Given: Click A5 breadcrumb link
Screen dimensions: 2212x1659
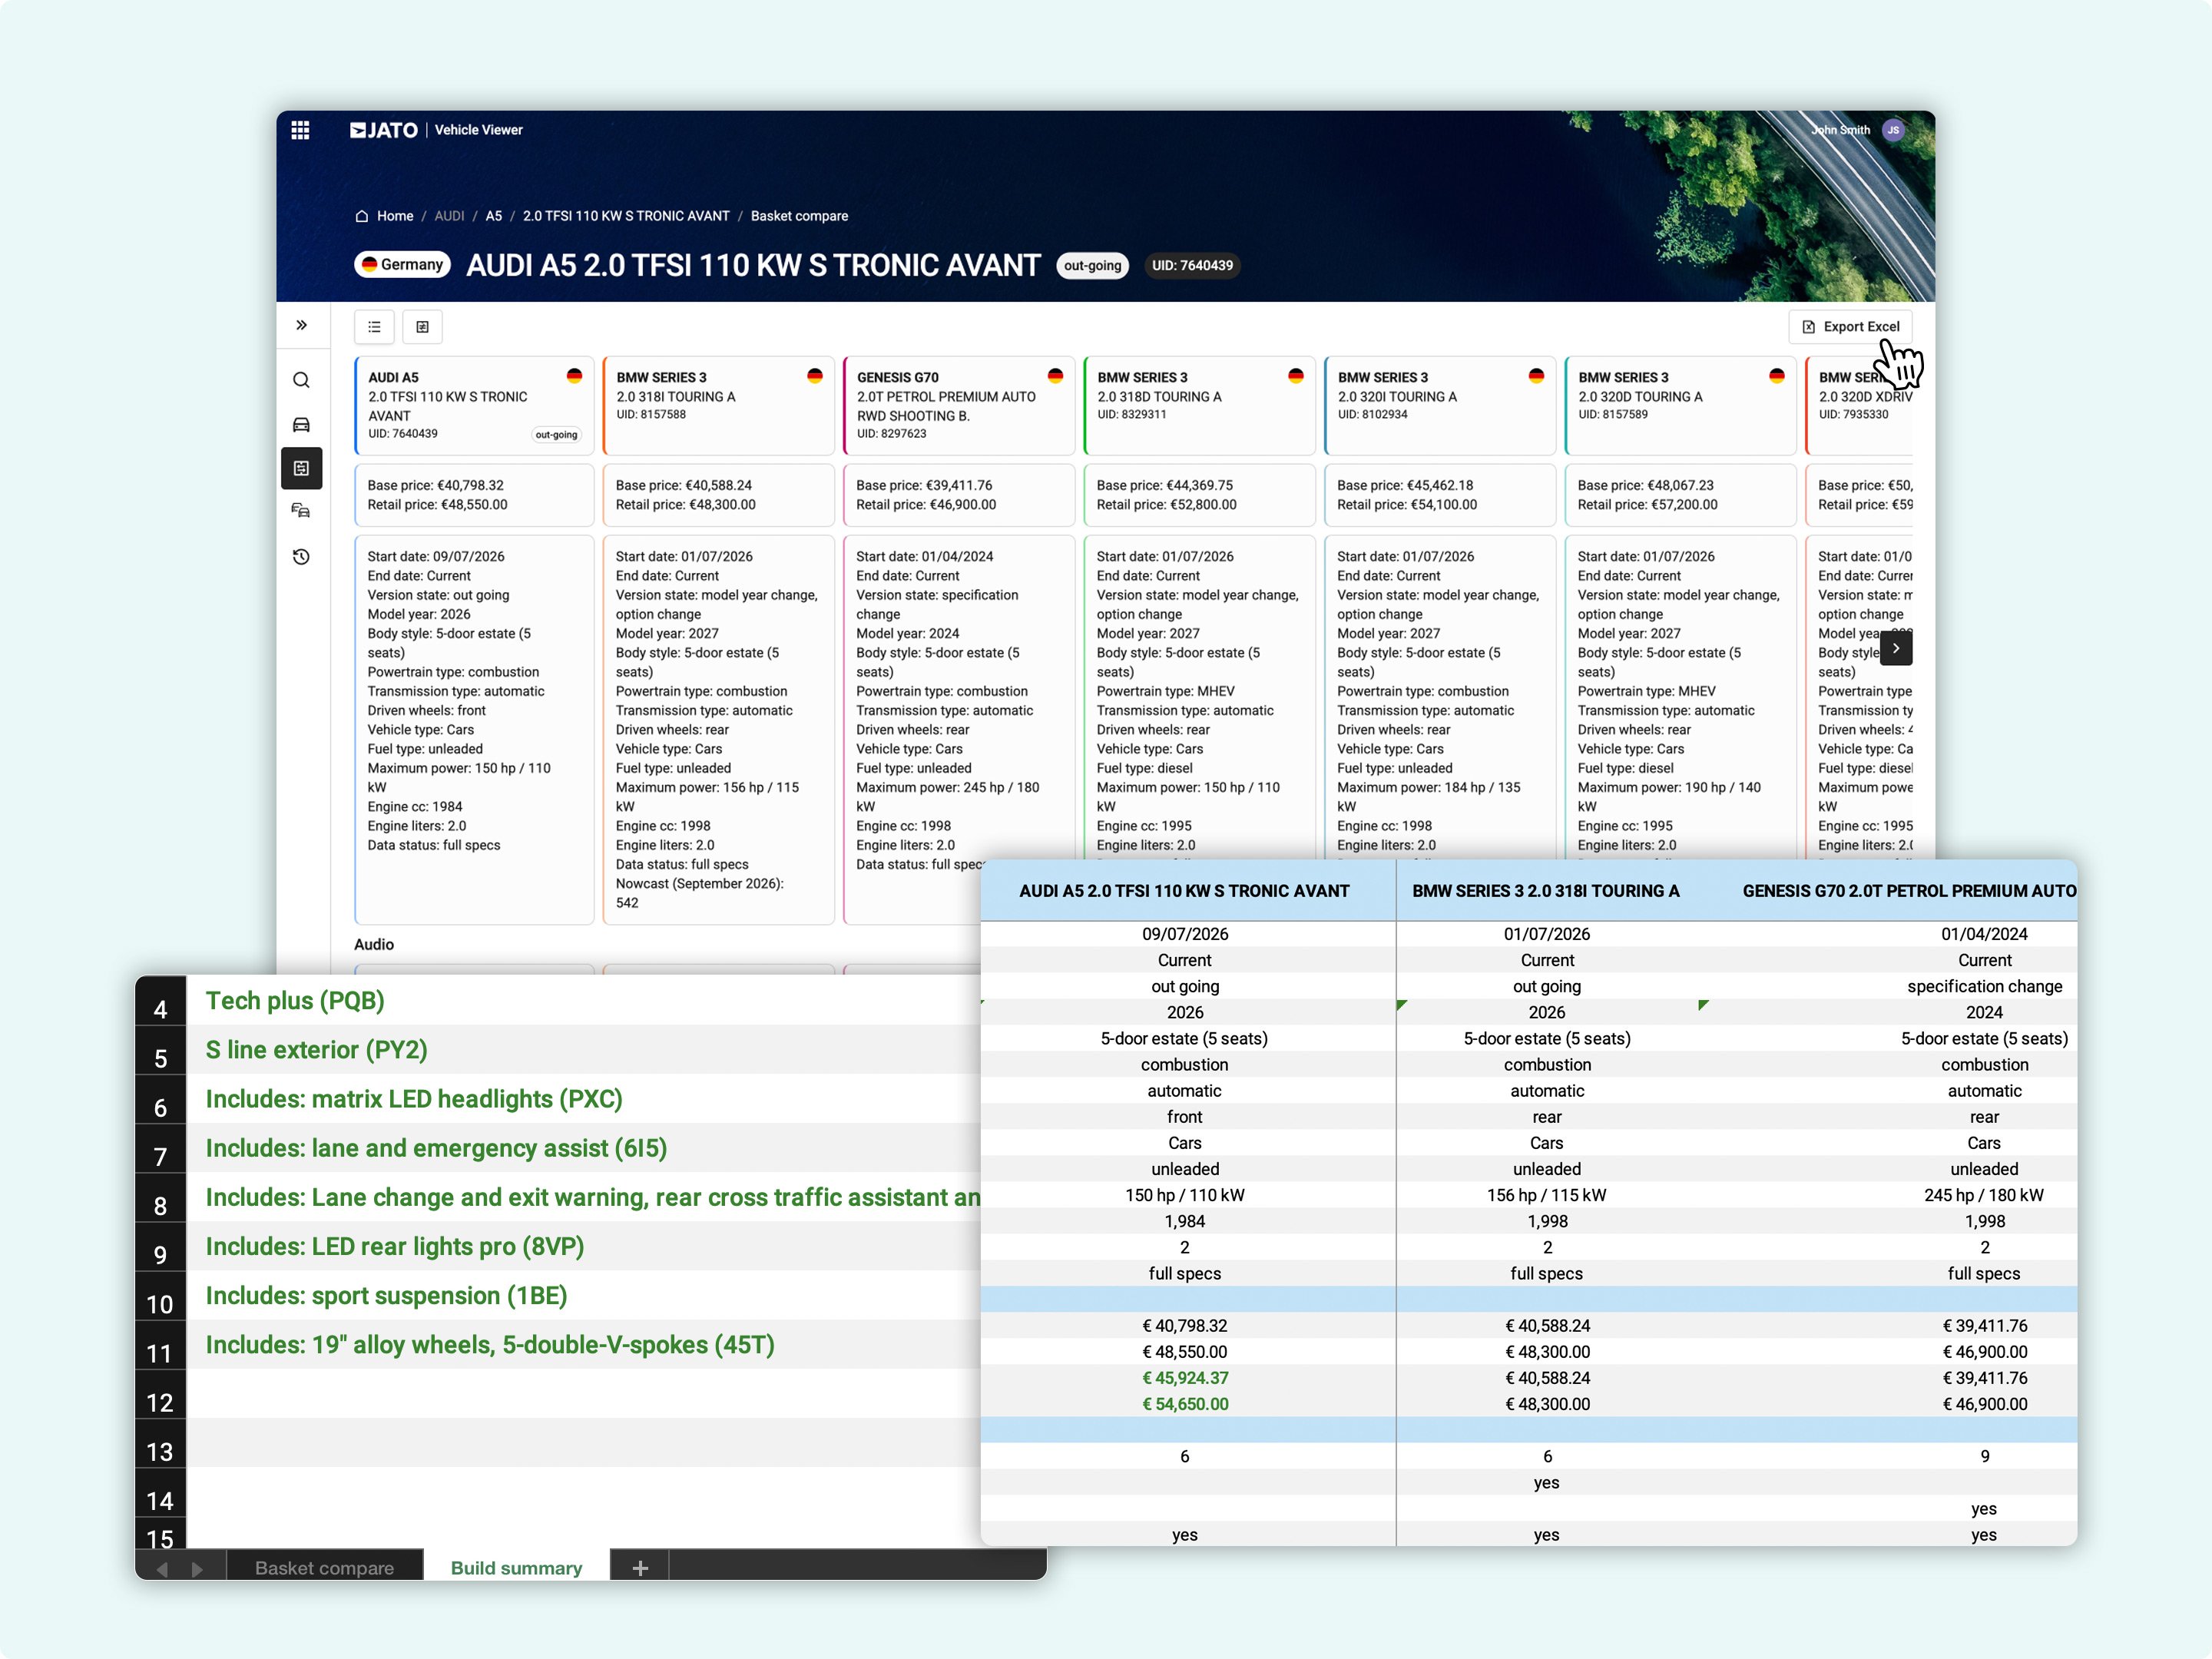Looking at the screenshot, I should [494, 216].
